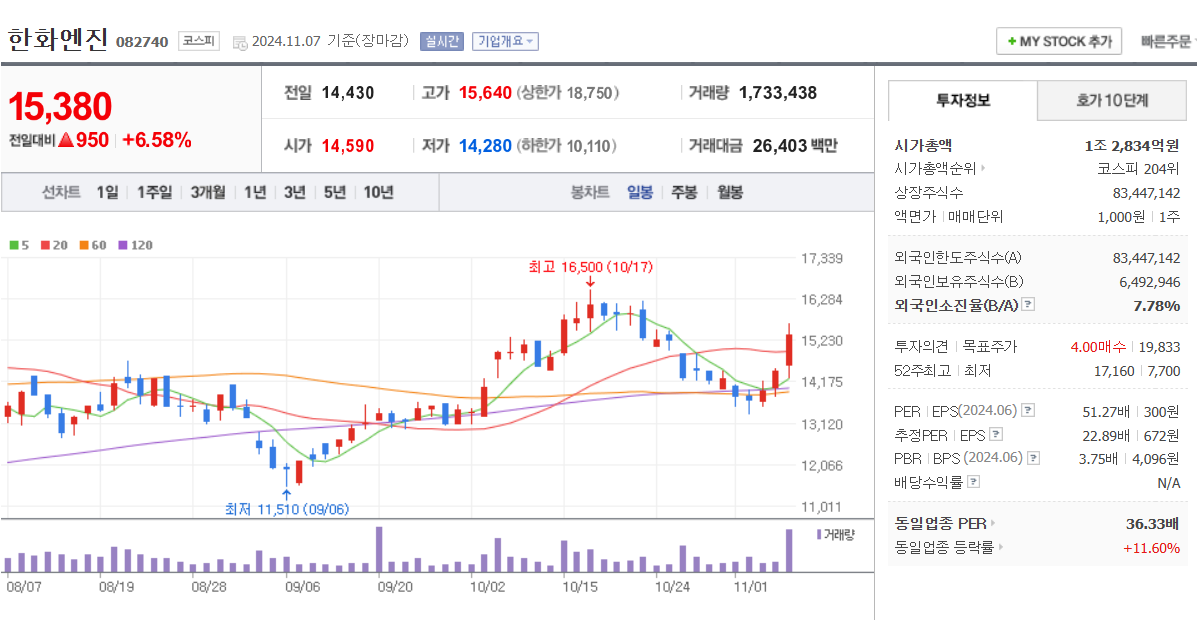Click the arrow next to 동일업종 PER
The width and height of the screenshot is (1197, 620).
tap(993, 524)
